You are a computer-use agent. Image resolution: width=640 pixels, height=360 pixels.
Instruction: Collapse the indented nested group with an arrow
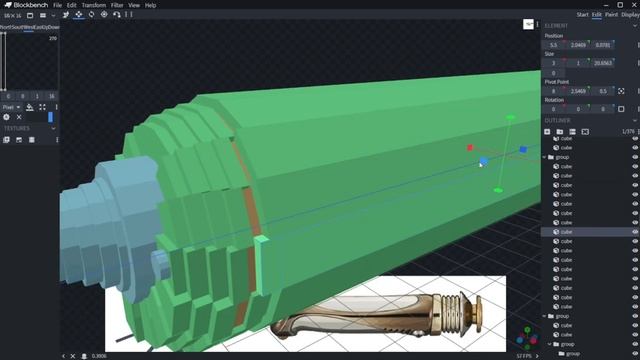[x=550, y=344]
